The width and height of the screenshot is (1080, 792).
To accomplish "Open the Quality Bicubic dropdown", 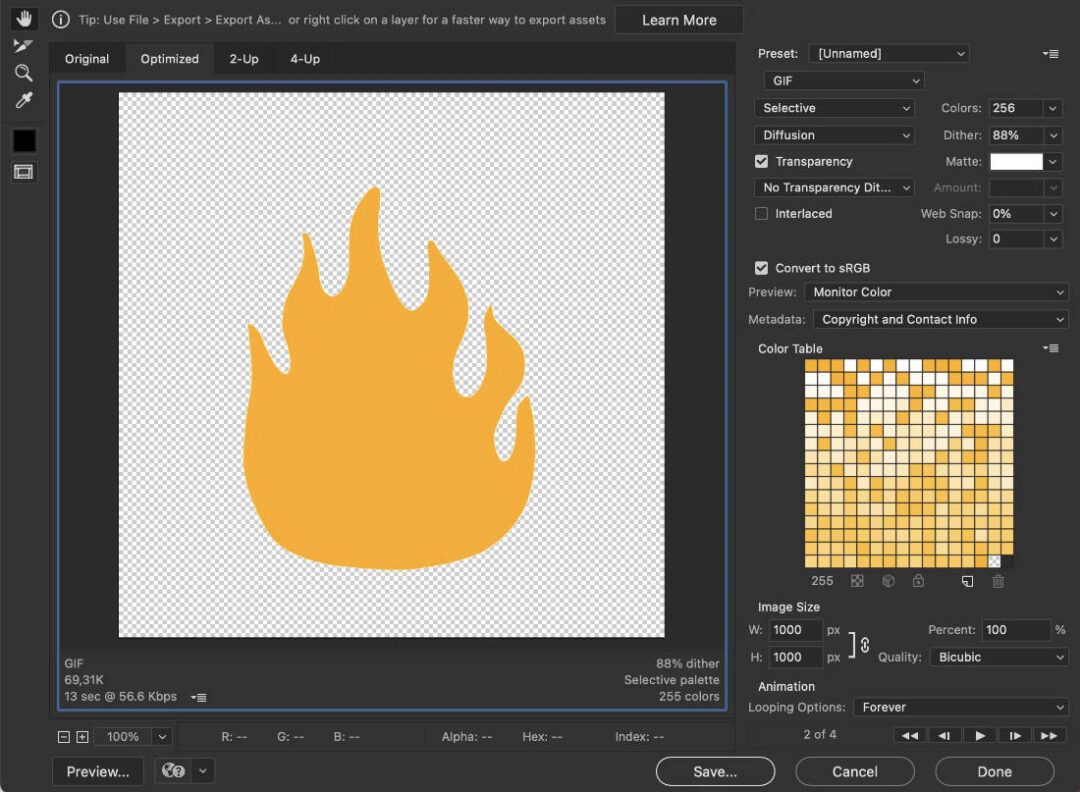I will point(999,657).
